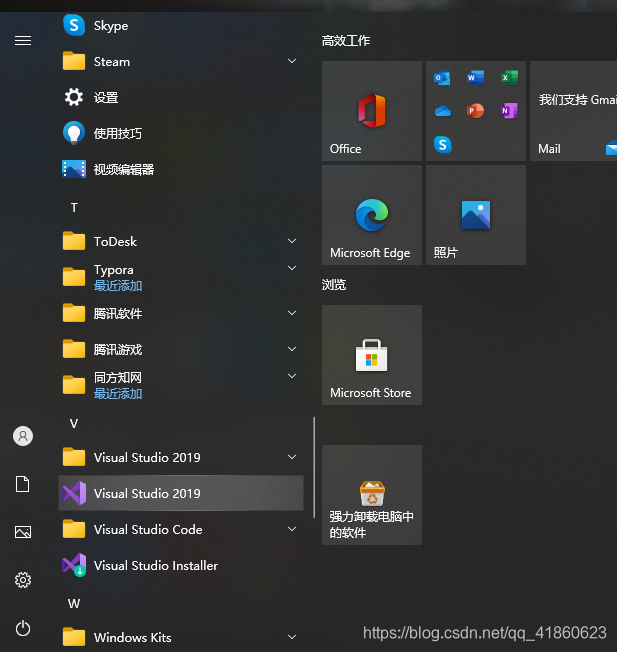This screenshot has width=617, height=652.
Task: Open OneNote in the Office group tile
Action: pyautogui.click(x=509, y=111)
